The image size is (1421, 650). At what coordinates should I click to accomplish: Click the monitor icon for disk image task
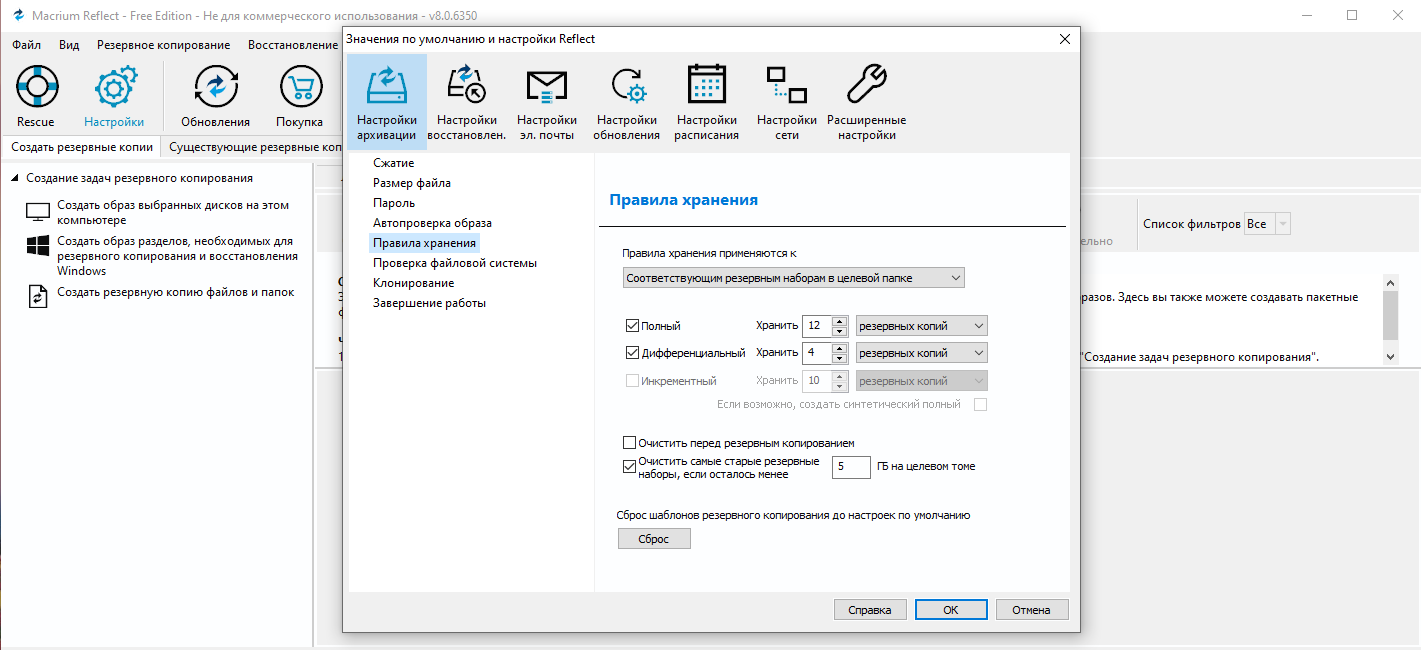pos(38,212)
